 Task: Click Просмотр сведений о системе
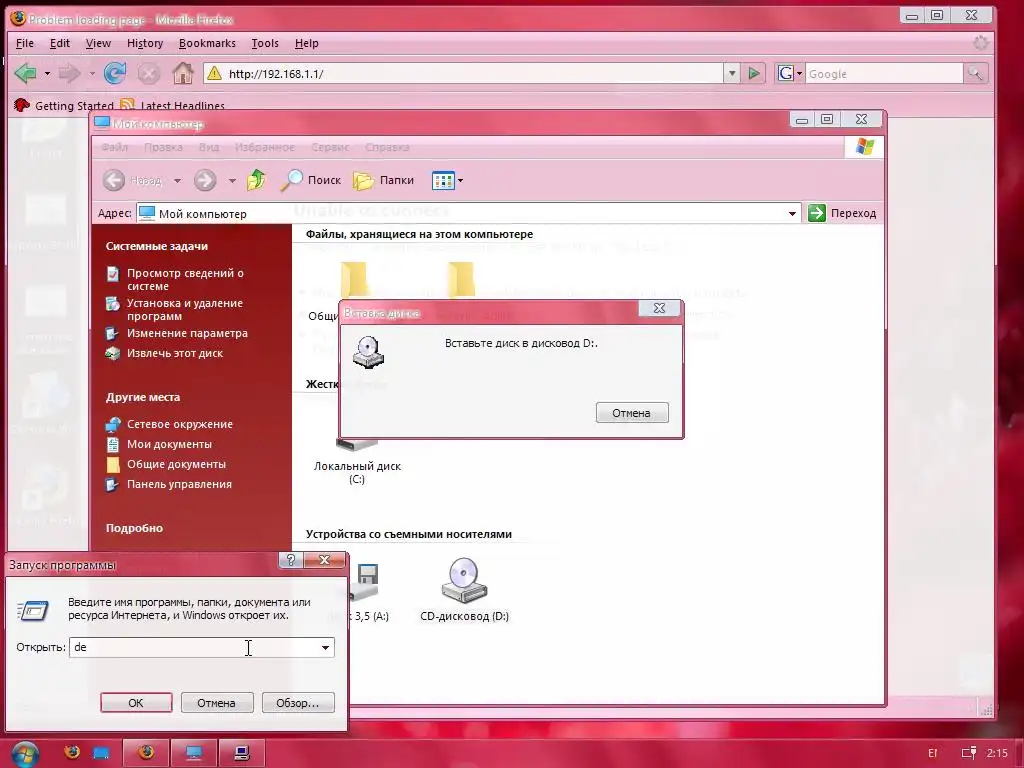coord(185,280)
